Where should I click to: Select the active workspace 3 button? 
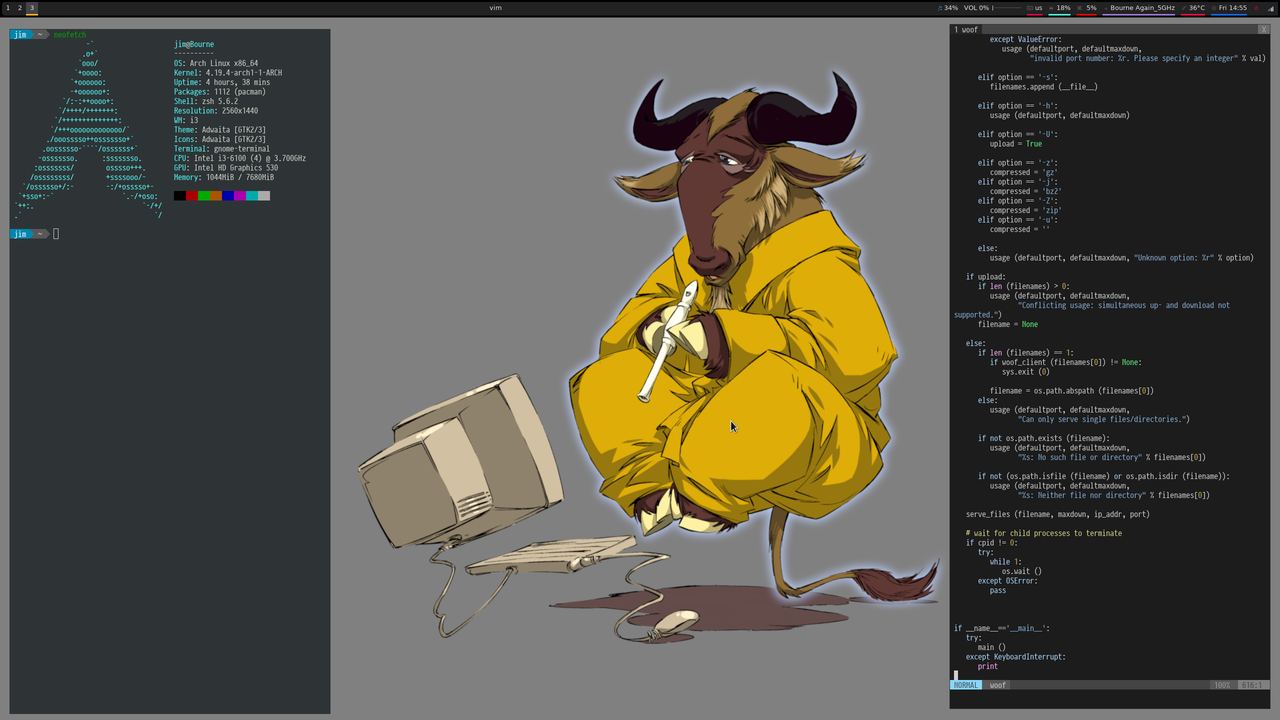pyautogui.click(x=32, y=8)
